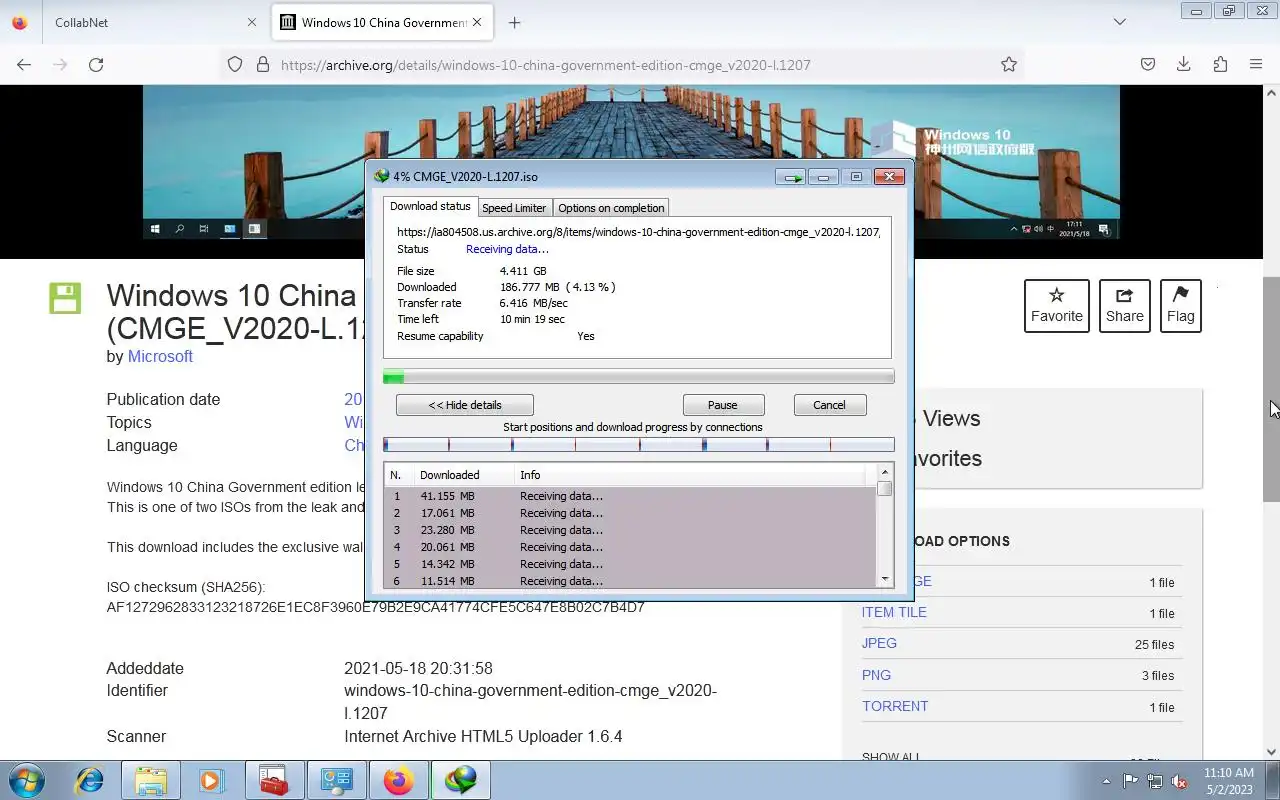
Task: Open Action Center flag tray icon
Action: pos(1130,781)
